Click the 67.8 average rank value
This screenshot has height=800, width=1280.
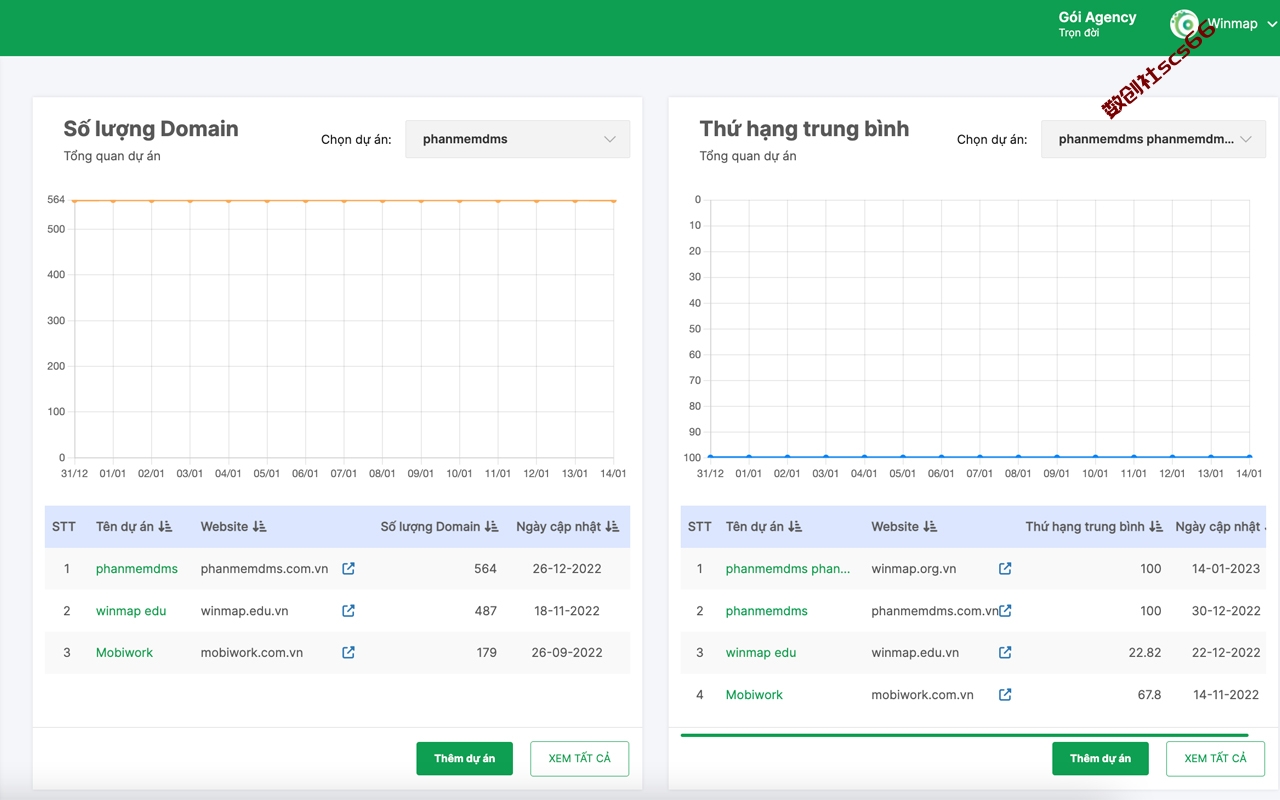pos(1149,694)
